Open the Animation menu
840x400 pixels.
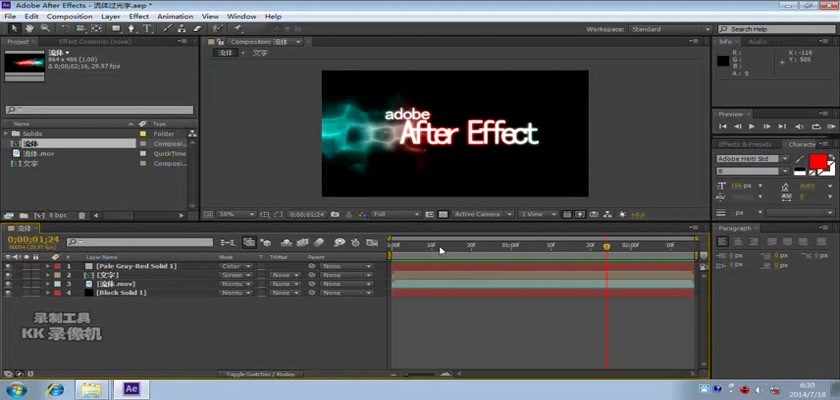[175, 17]
